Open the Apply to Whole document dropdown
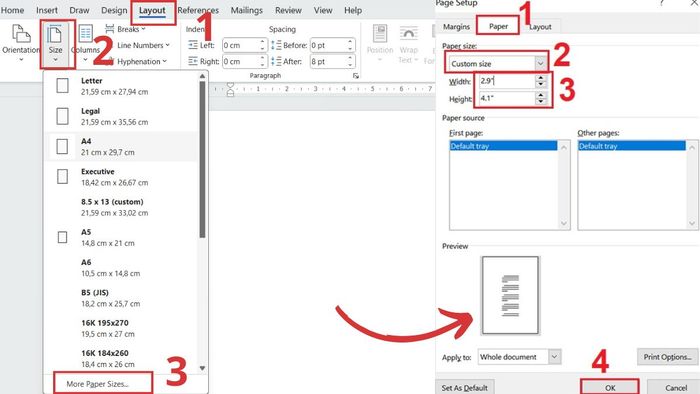Image resolution: width=700 pixels, height=394 pixels. tap(519, 357)
